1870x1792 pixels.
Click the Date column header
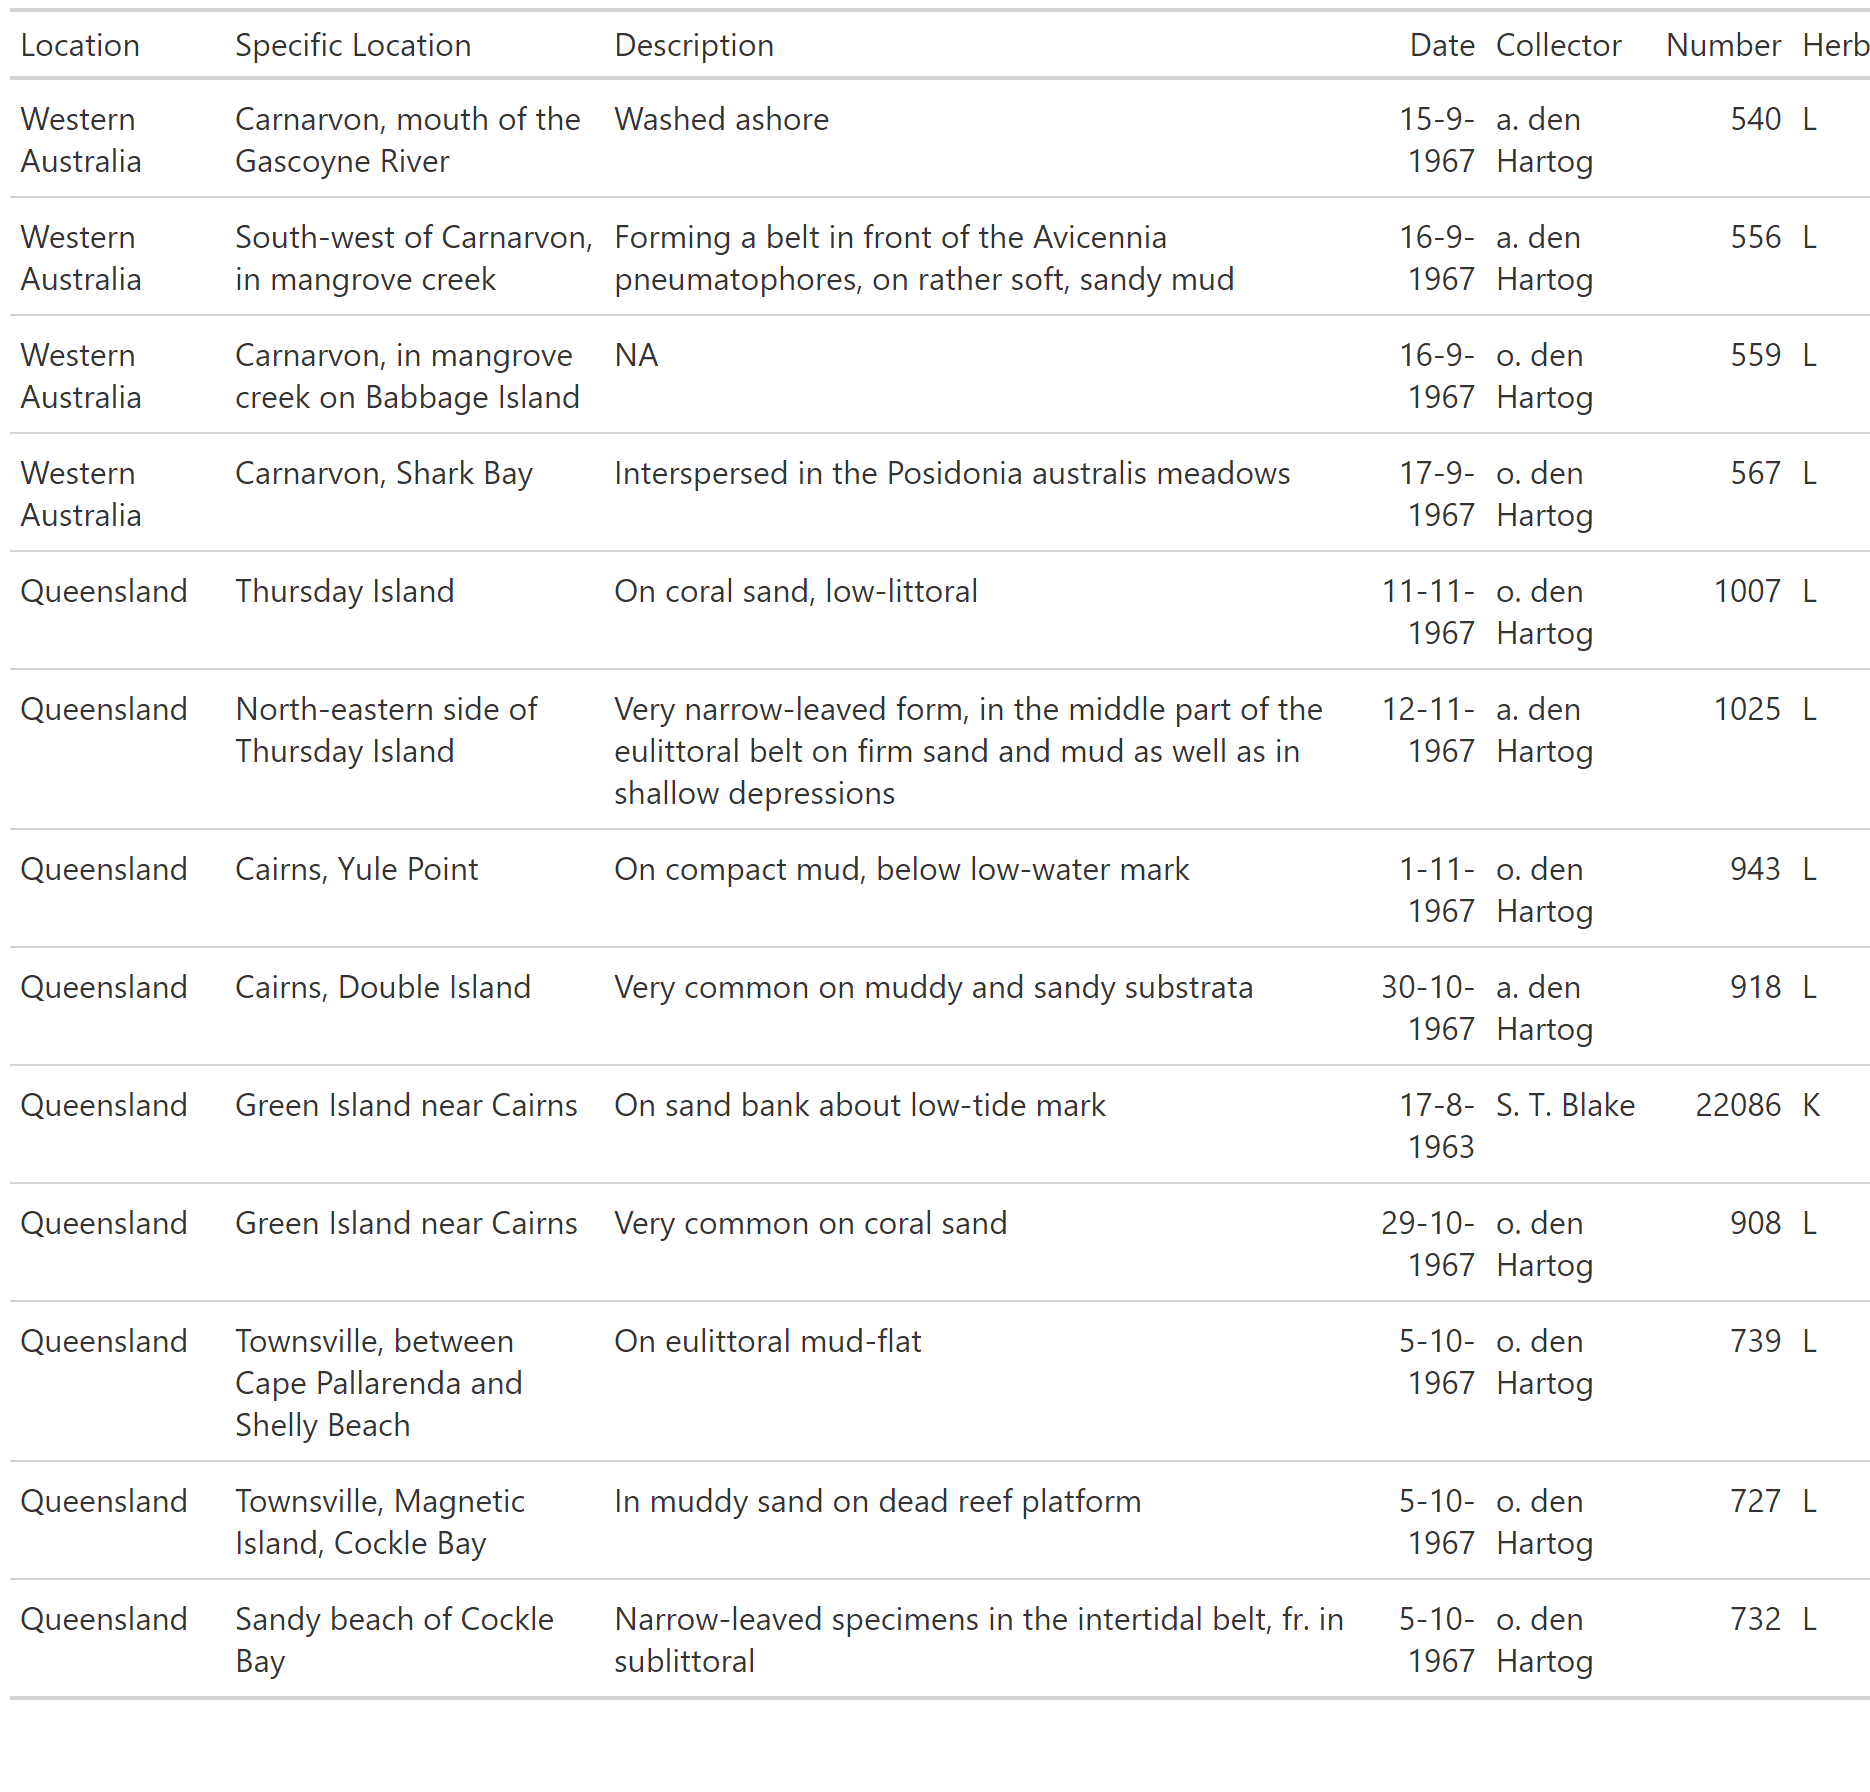pyautogui.click(x=1442, y=45)
